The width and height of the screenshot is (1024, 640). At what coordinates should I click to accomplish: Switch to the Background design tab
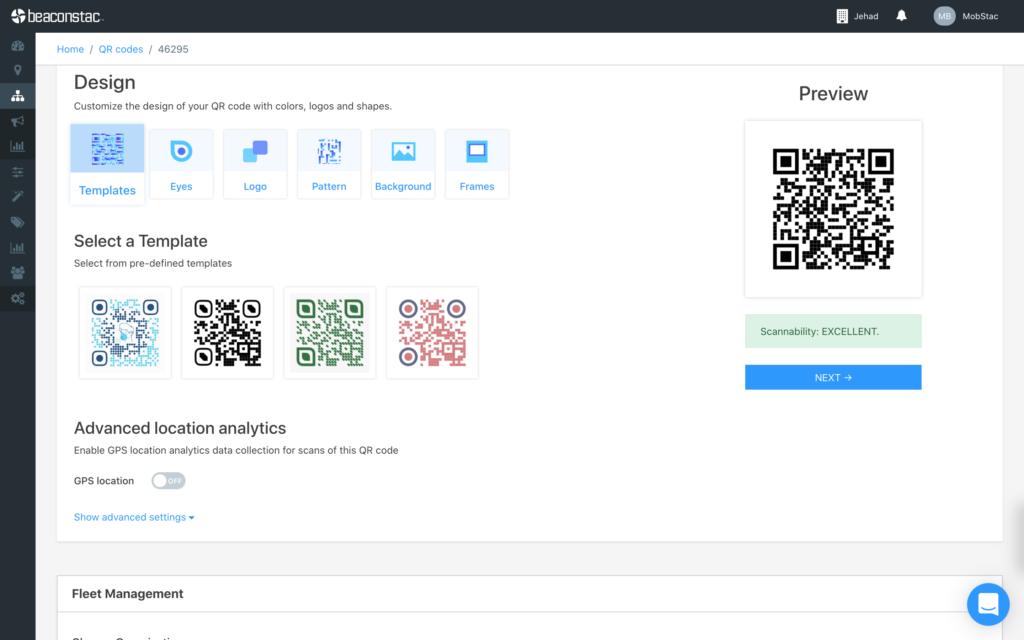click(x=403, y=164)
